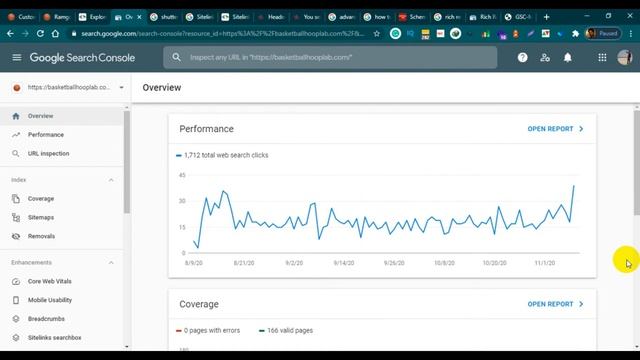Screen dimensions: 640x360
Task: Select Performance in the sidebar
Action: [62, 135]
